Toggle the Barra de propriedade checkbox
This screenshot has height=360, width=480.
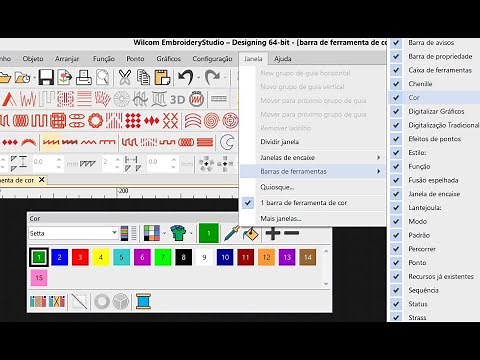click(396, 56)
